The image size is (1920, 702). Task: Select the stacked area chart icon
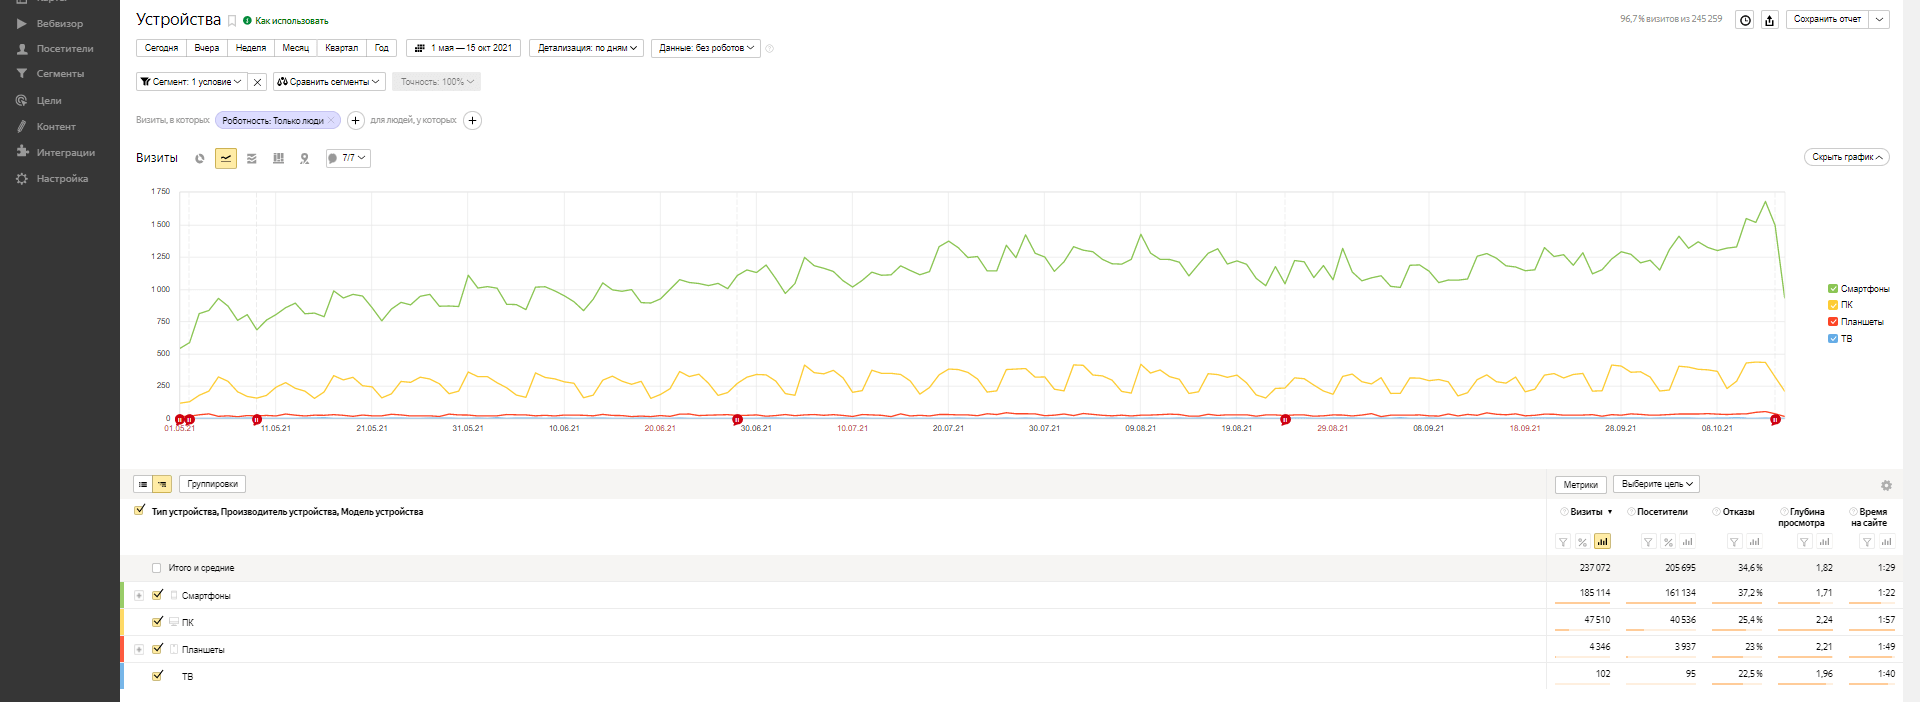pyautogui.click(x=252, y=159)
